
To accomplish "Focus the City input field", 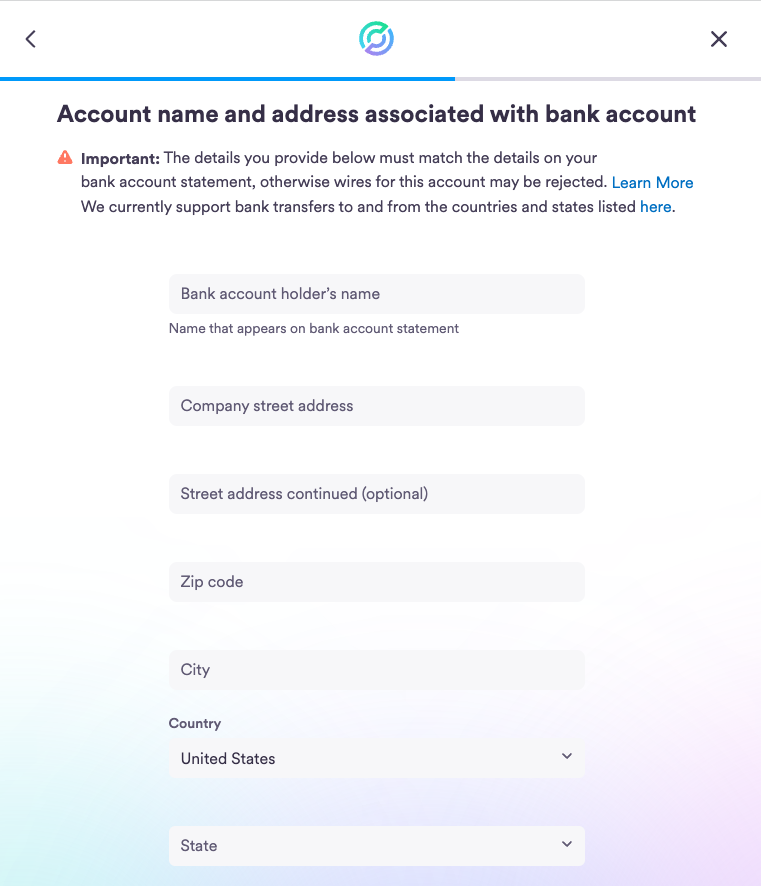I will click(x=377, y=670).
